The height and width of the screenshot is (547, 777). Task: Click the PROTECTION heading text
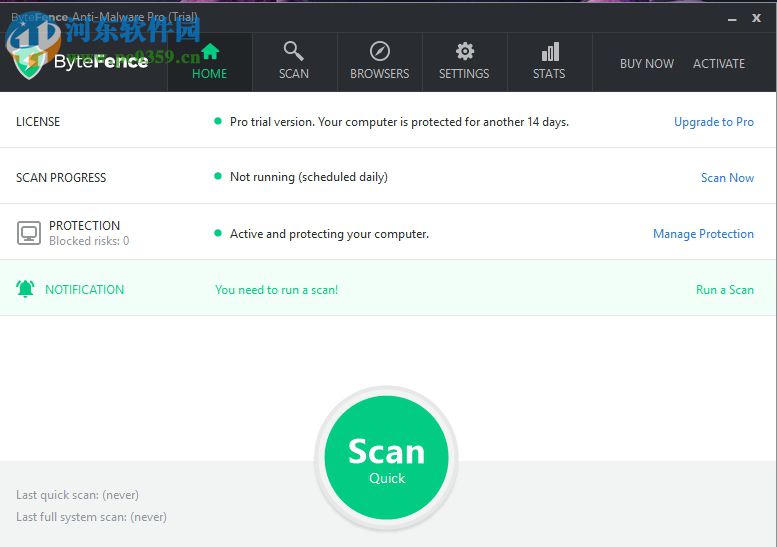pos(84,225)
